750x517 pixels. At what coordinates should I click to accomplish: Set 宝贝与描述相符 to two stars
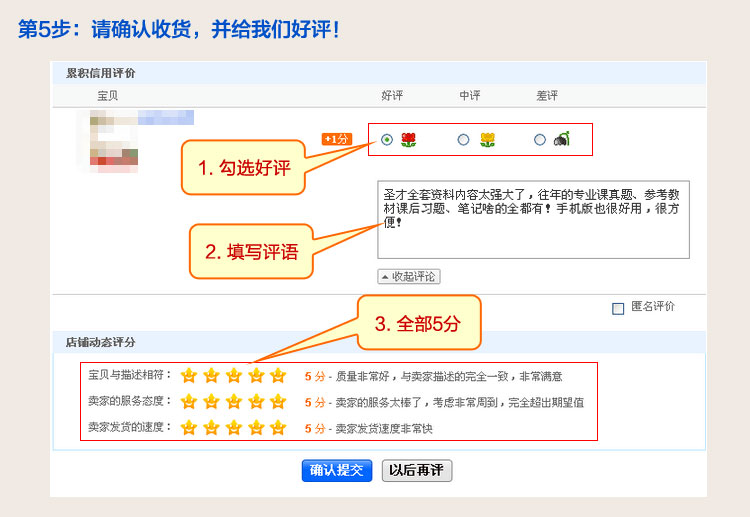(x=211, y=375)
